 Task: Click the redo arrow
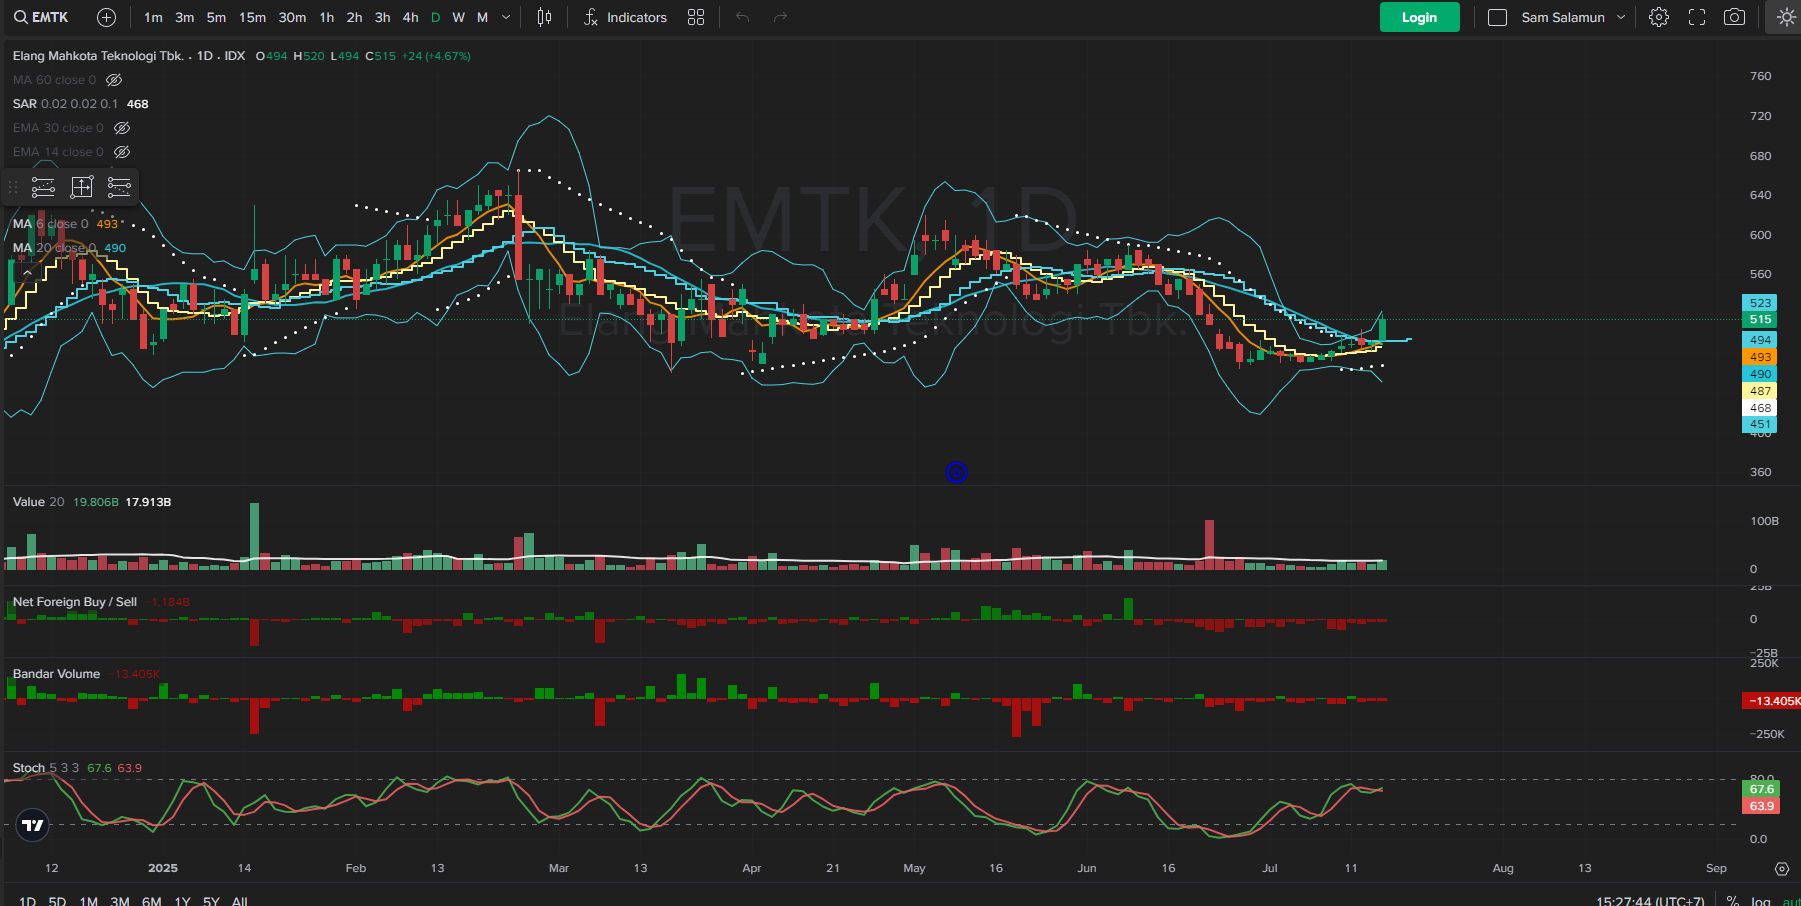pyautogui.click(x=780, y=17)
